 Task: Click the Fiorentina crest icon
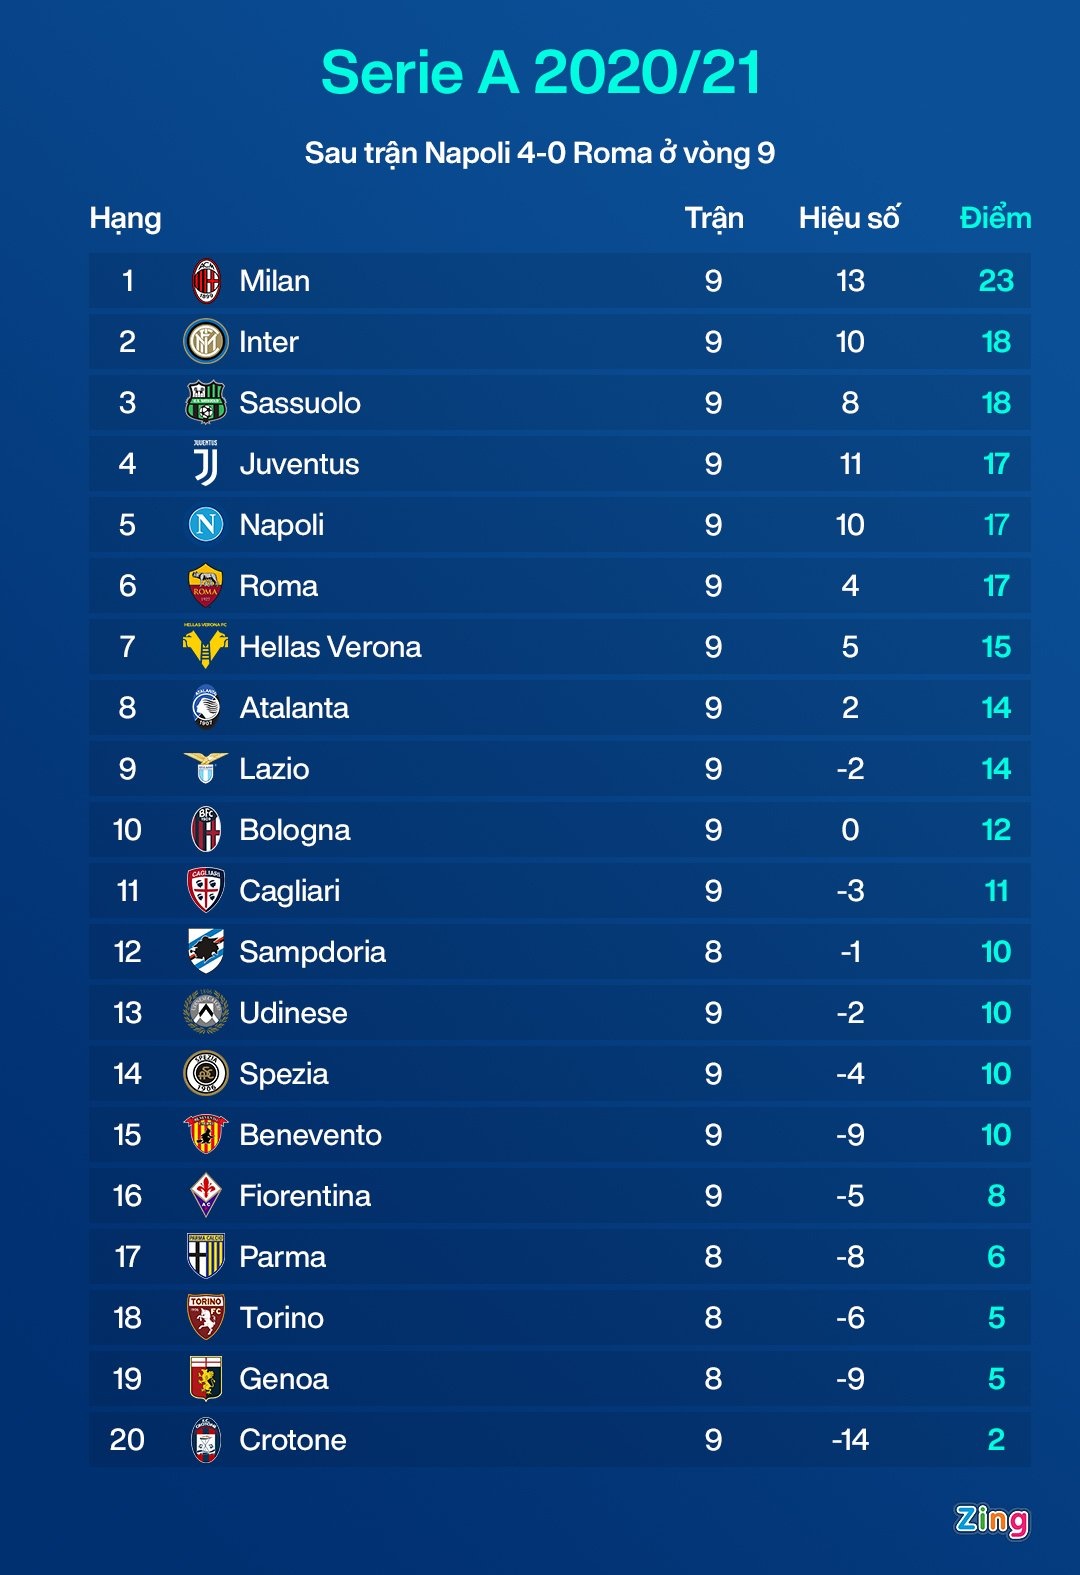(x=206, y=1195)
